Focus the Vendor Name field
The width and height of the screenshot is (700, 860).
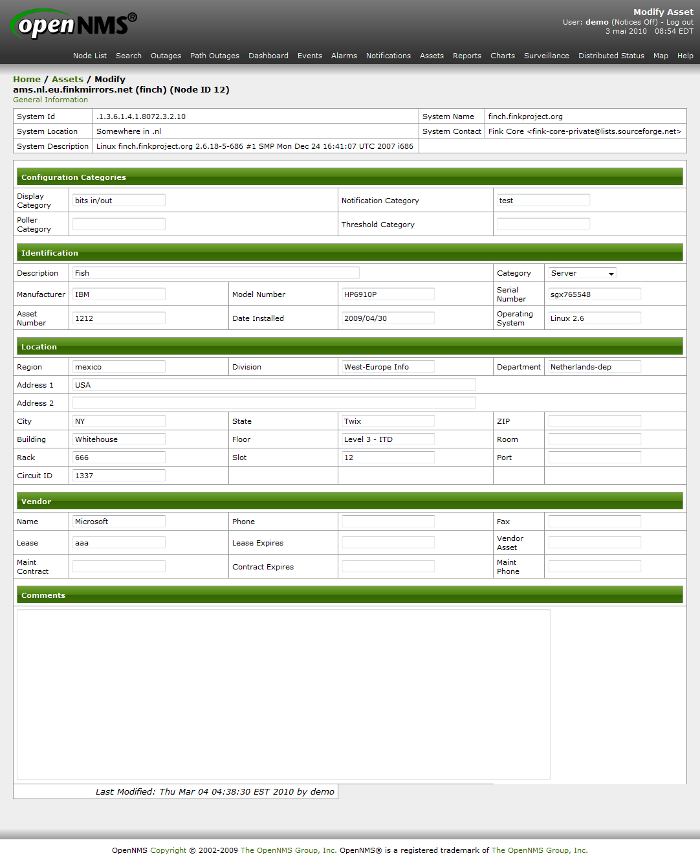pos(118,522)
